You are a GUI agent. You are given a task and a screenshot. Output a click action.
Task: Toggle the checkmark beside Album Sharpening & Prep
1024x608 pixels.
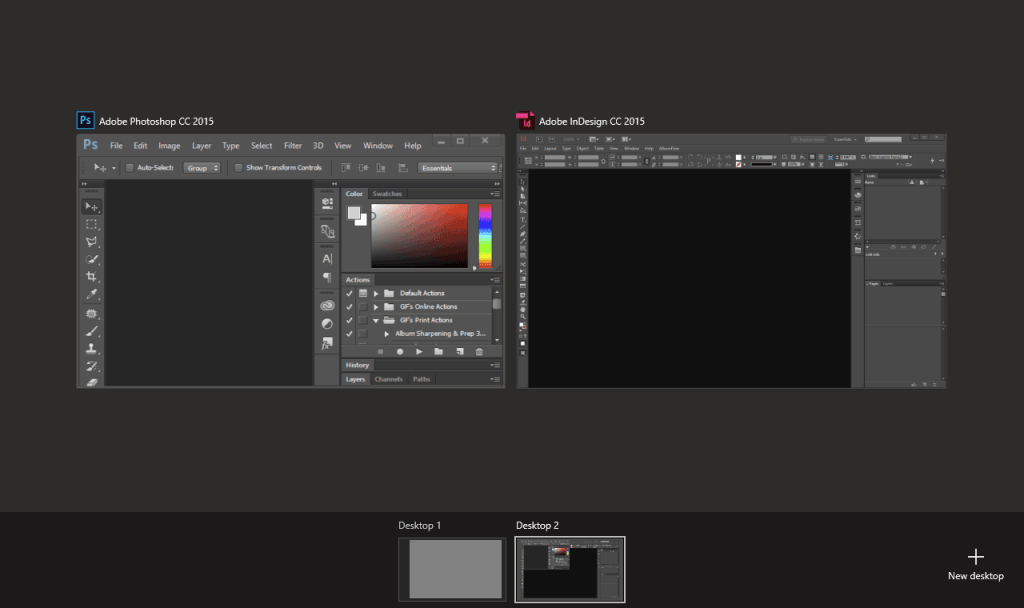point(349,334)
